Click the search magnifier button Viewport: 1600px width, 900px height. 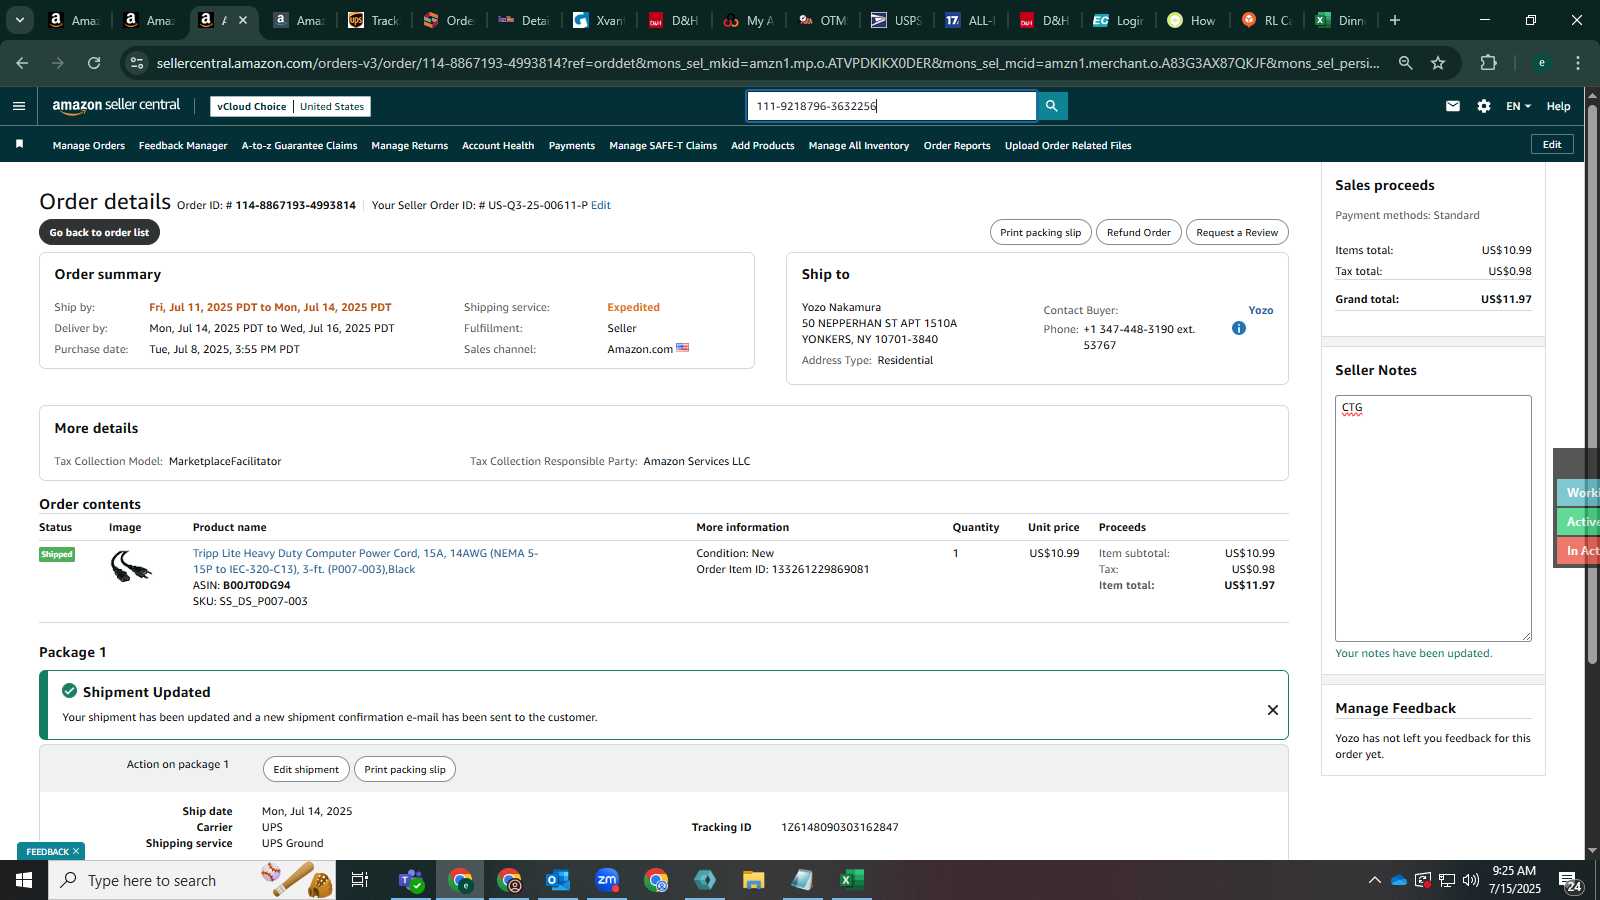pos(1052,106)
